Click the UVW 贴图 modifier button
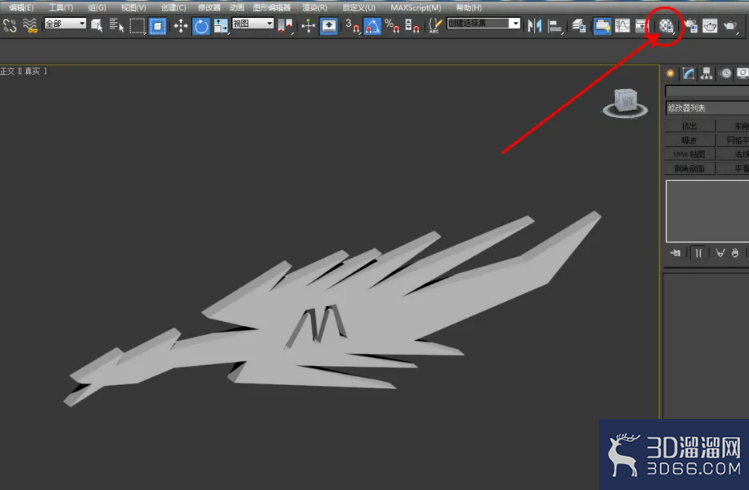This screenshot has width=749, height=490. tap(689, 154)
